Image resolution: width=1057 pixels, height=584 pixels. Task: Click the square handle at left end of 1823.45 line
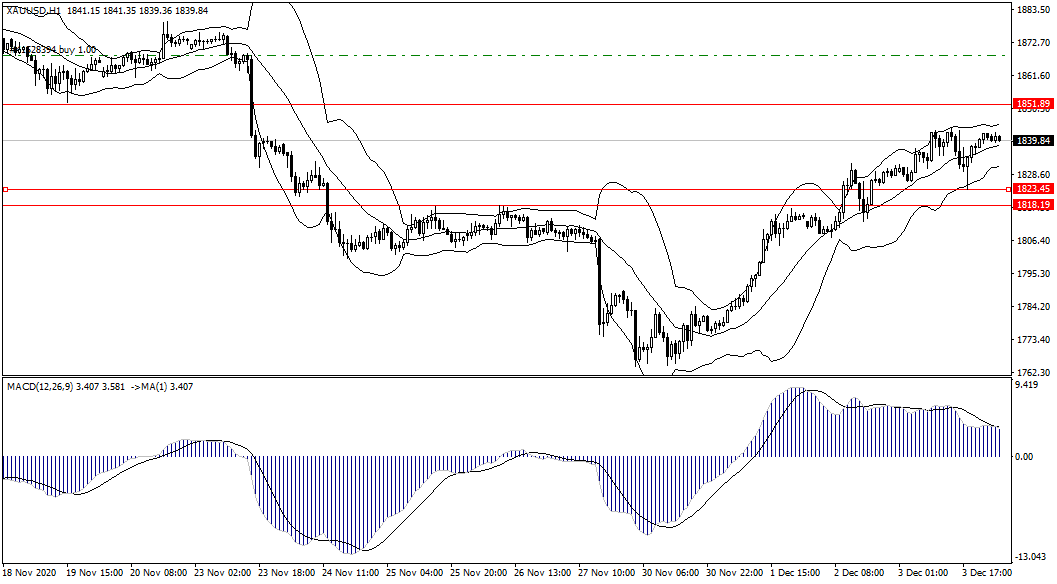[x=5, y=188]
